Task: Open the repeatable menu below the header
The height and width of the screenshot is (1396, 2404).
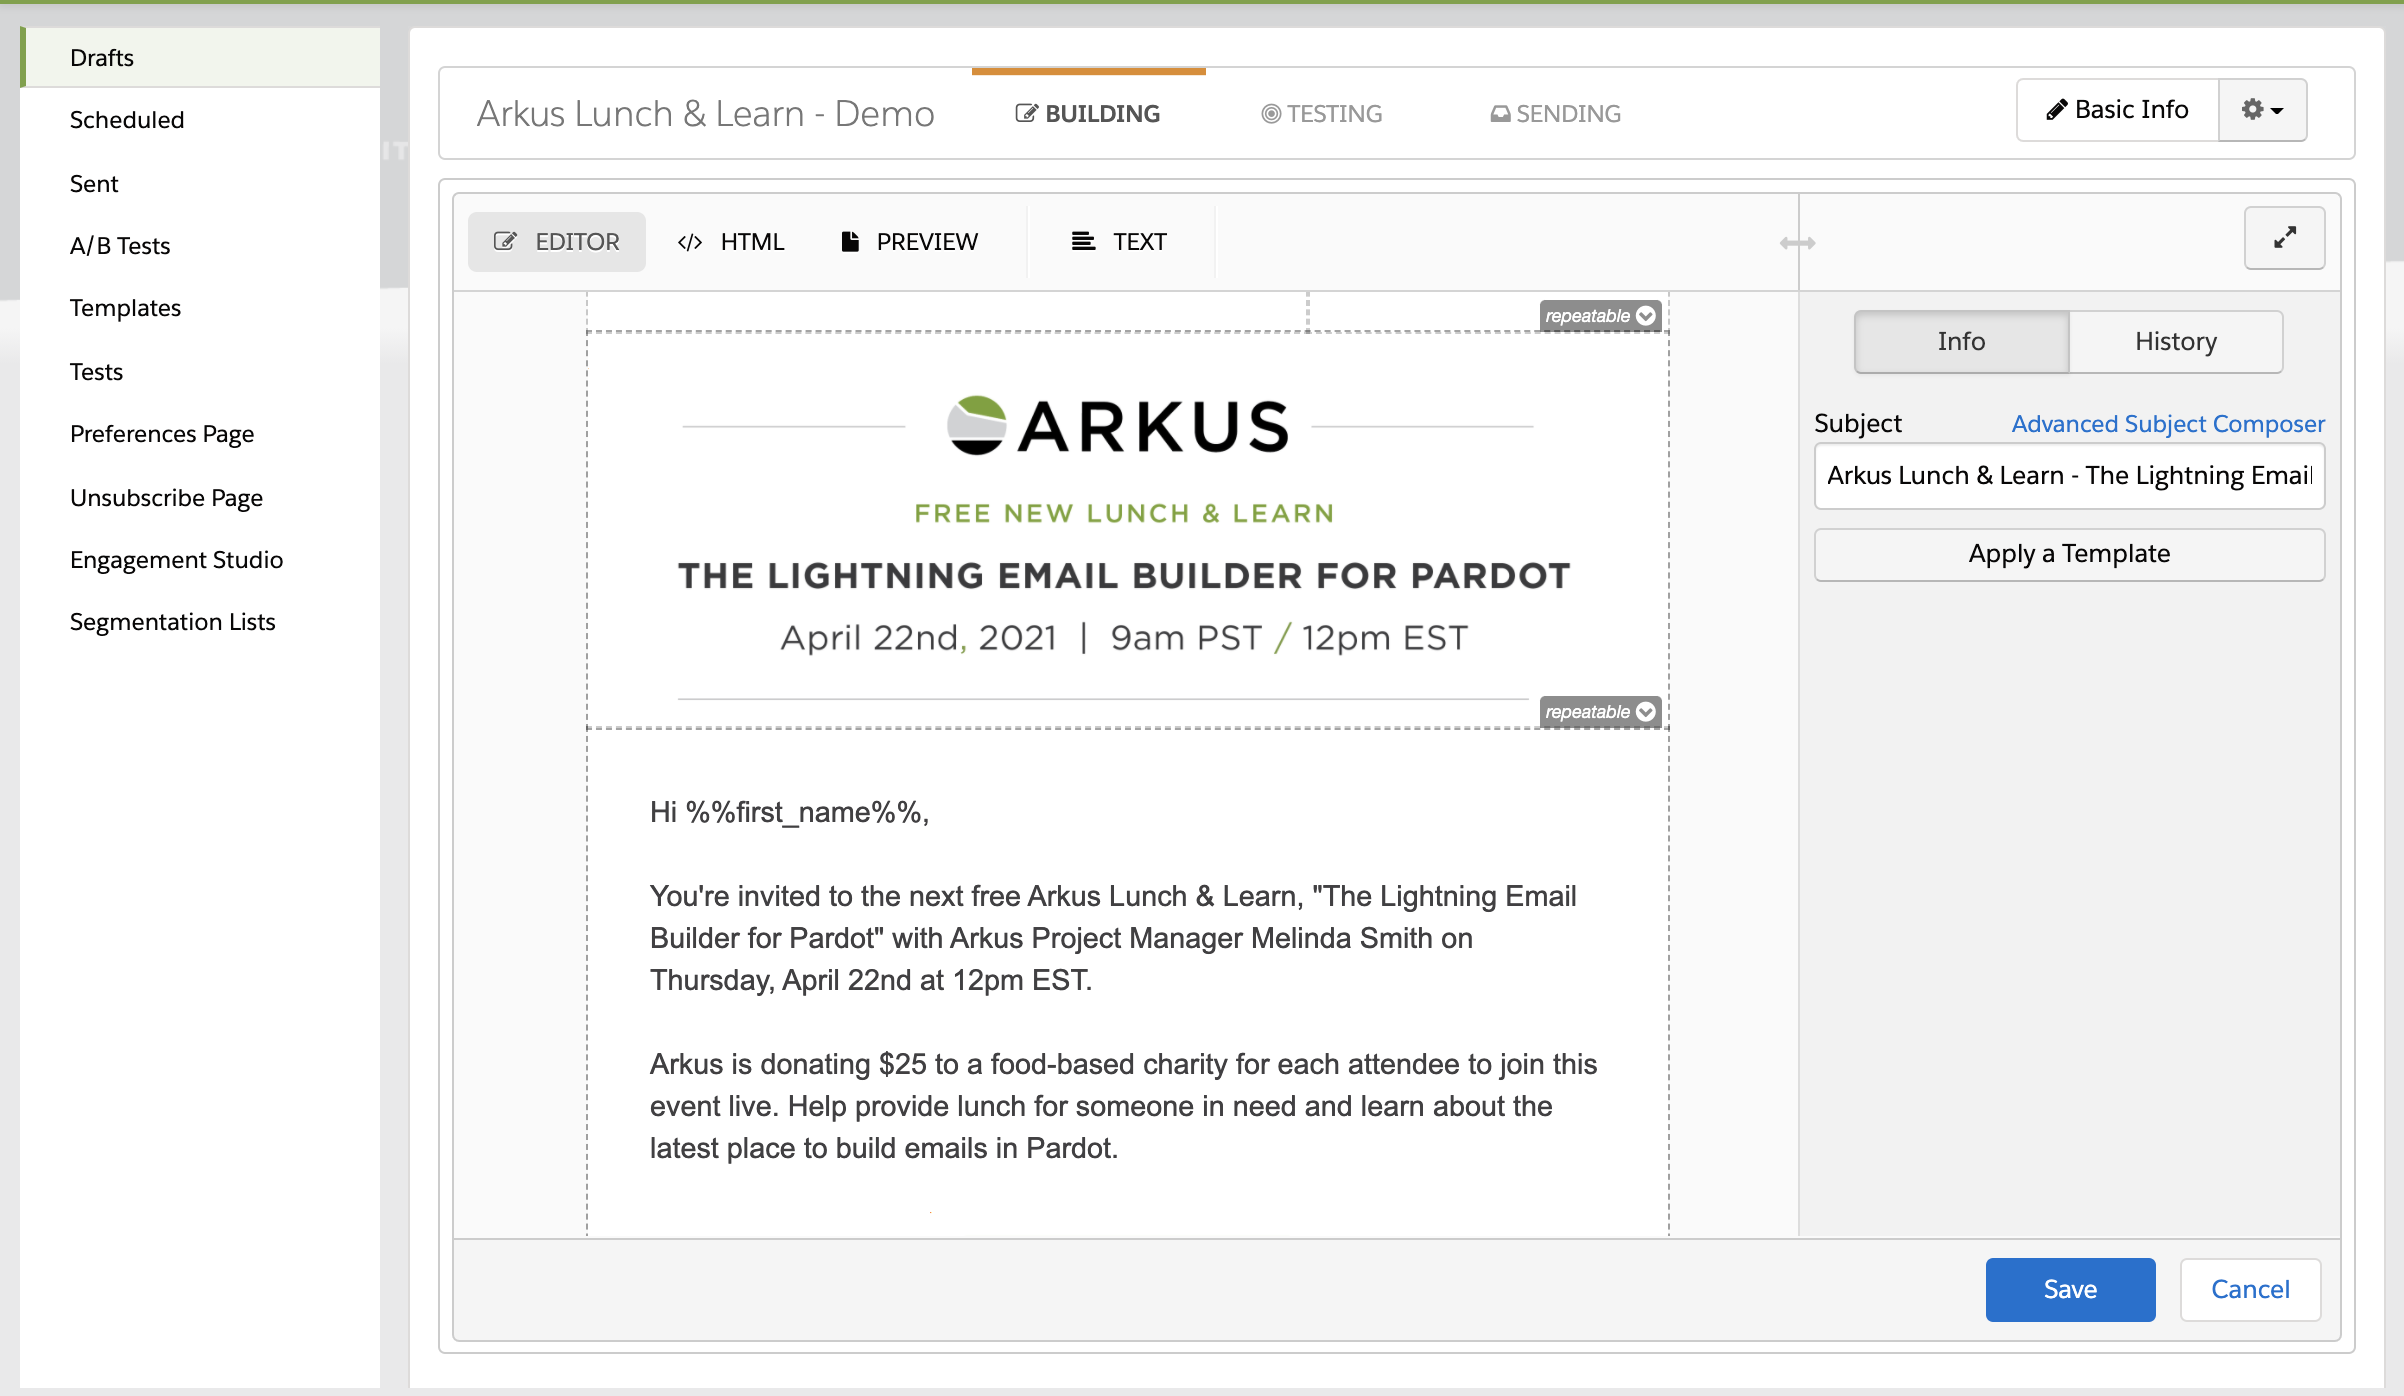Action: 1600,712
